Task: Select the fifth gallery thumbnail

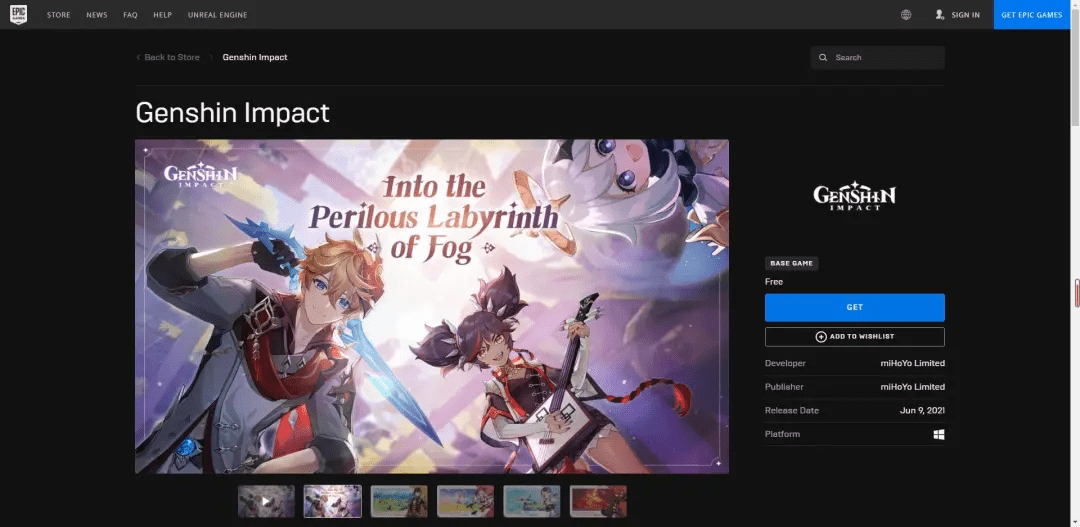Action: click(532, 502)
